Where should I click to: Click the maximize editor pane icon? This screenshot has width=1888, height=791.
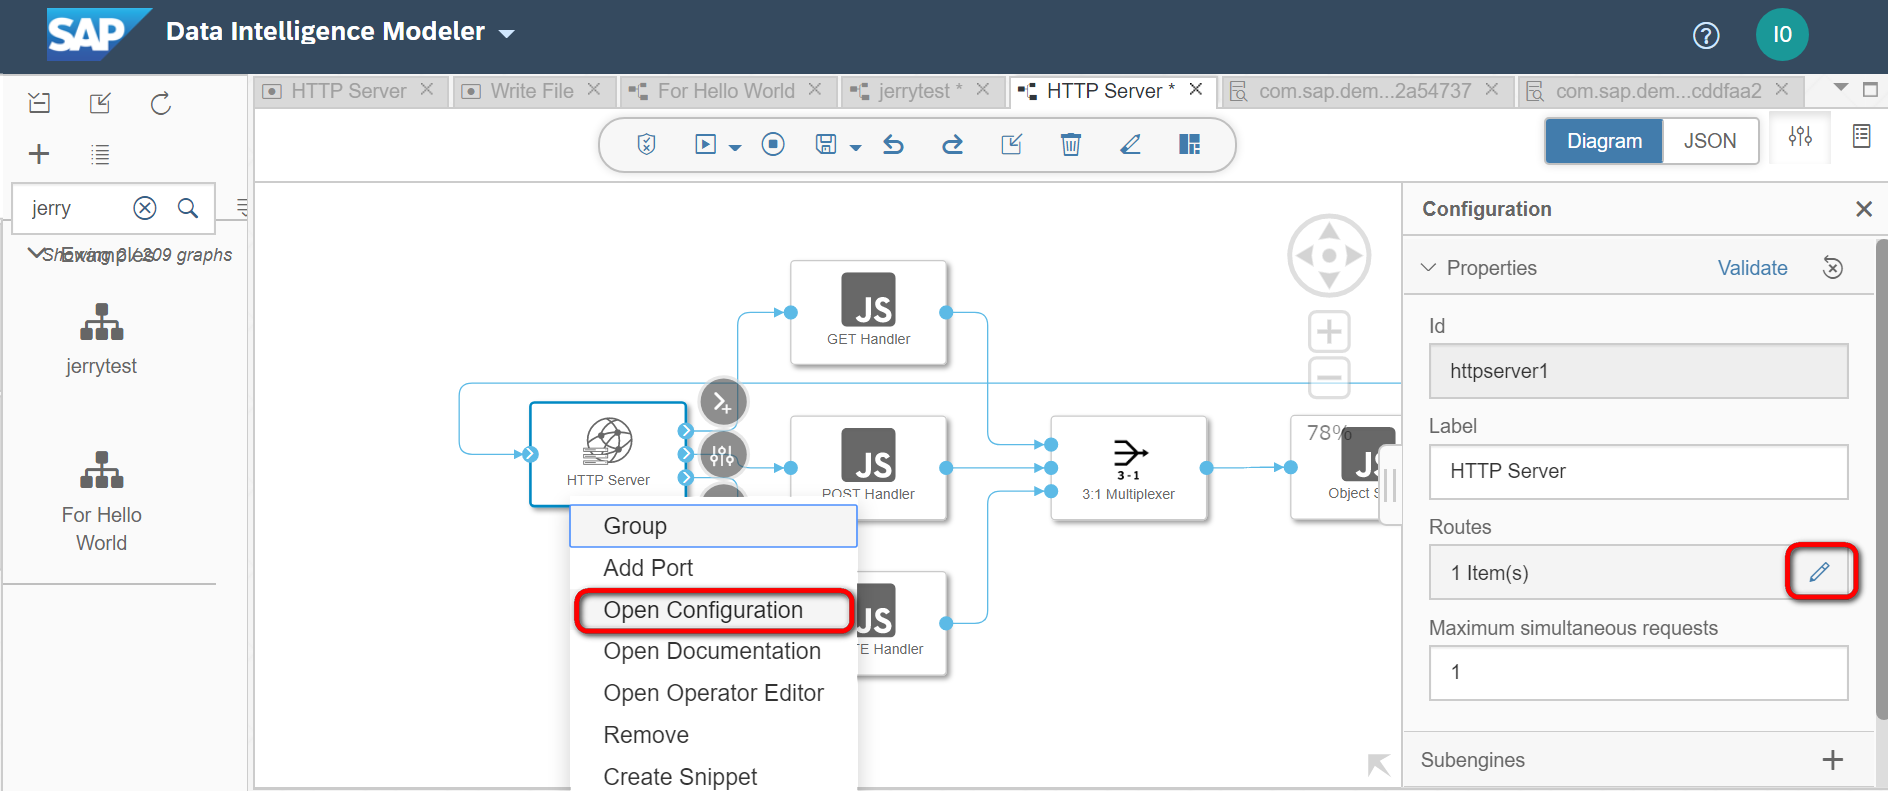pyautogui.click(x=1870, y=89)
